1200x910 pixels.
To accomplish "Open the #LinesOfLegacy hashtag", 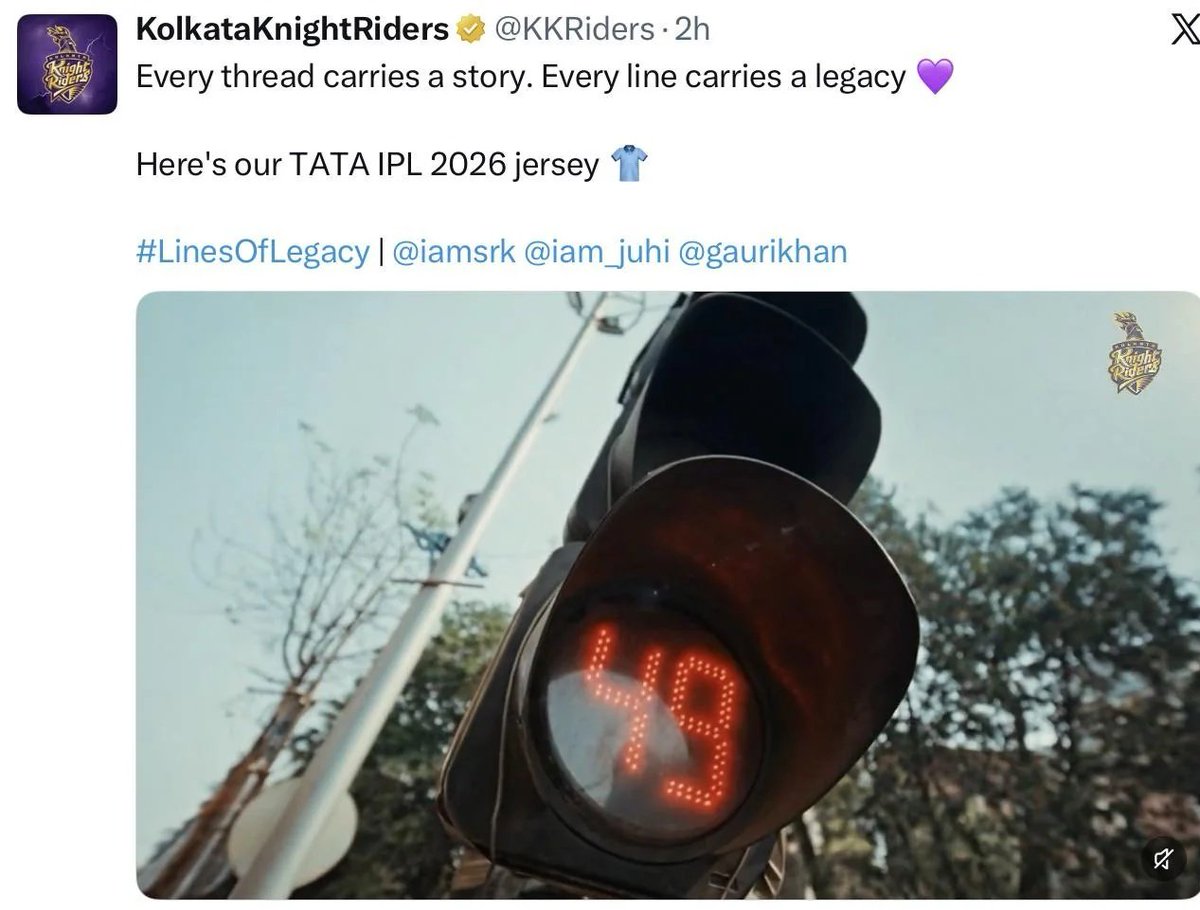I will coord(253,251).
